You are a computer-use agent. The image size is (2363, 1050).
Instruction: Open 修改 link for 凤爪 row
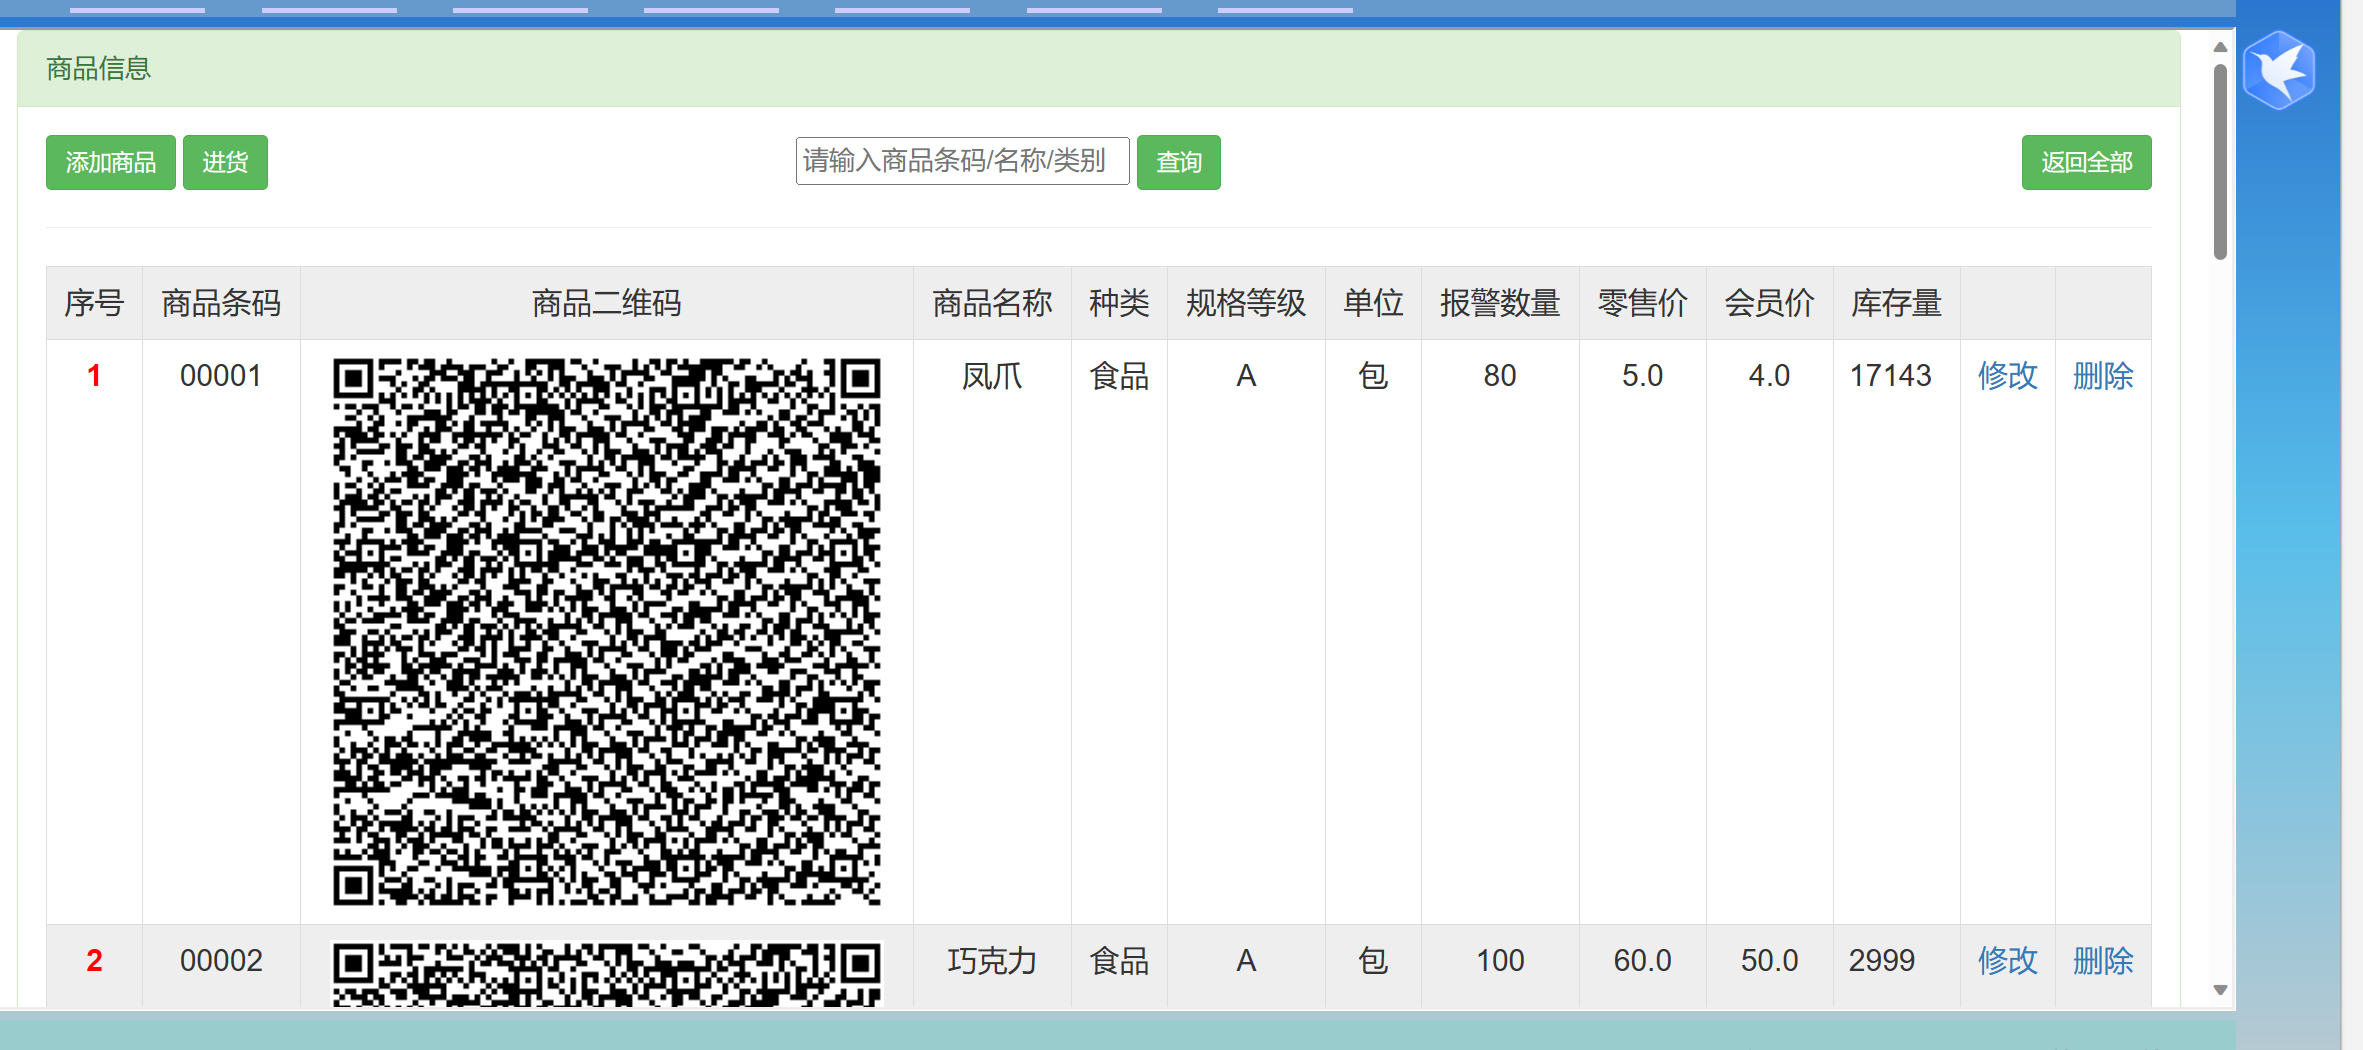(x=2007, y=376)
